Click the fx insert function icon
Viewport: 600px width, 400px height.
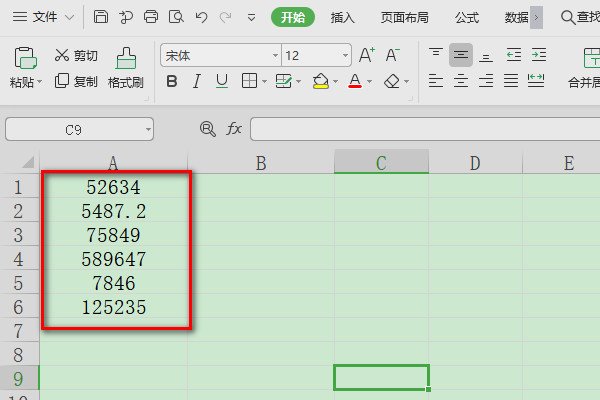pos(234,129)
